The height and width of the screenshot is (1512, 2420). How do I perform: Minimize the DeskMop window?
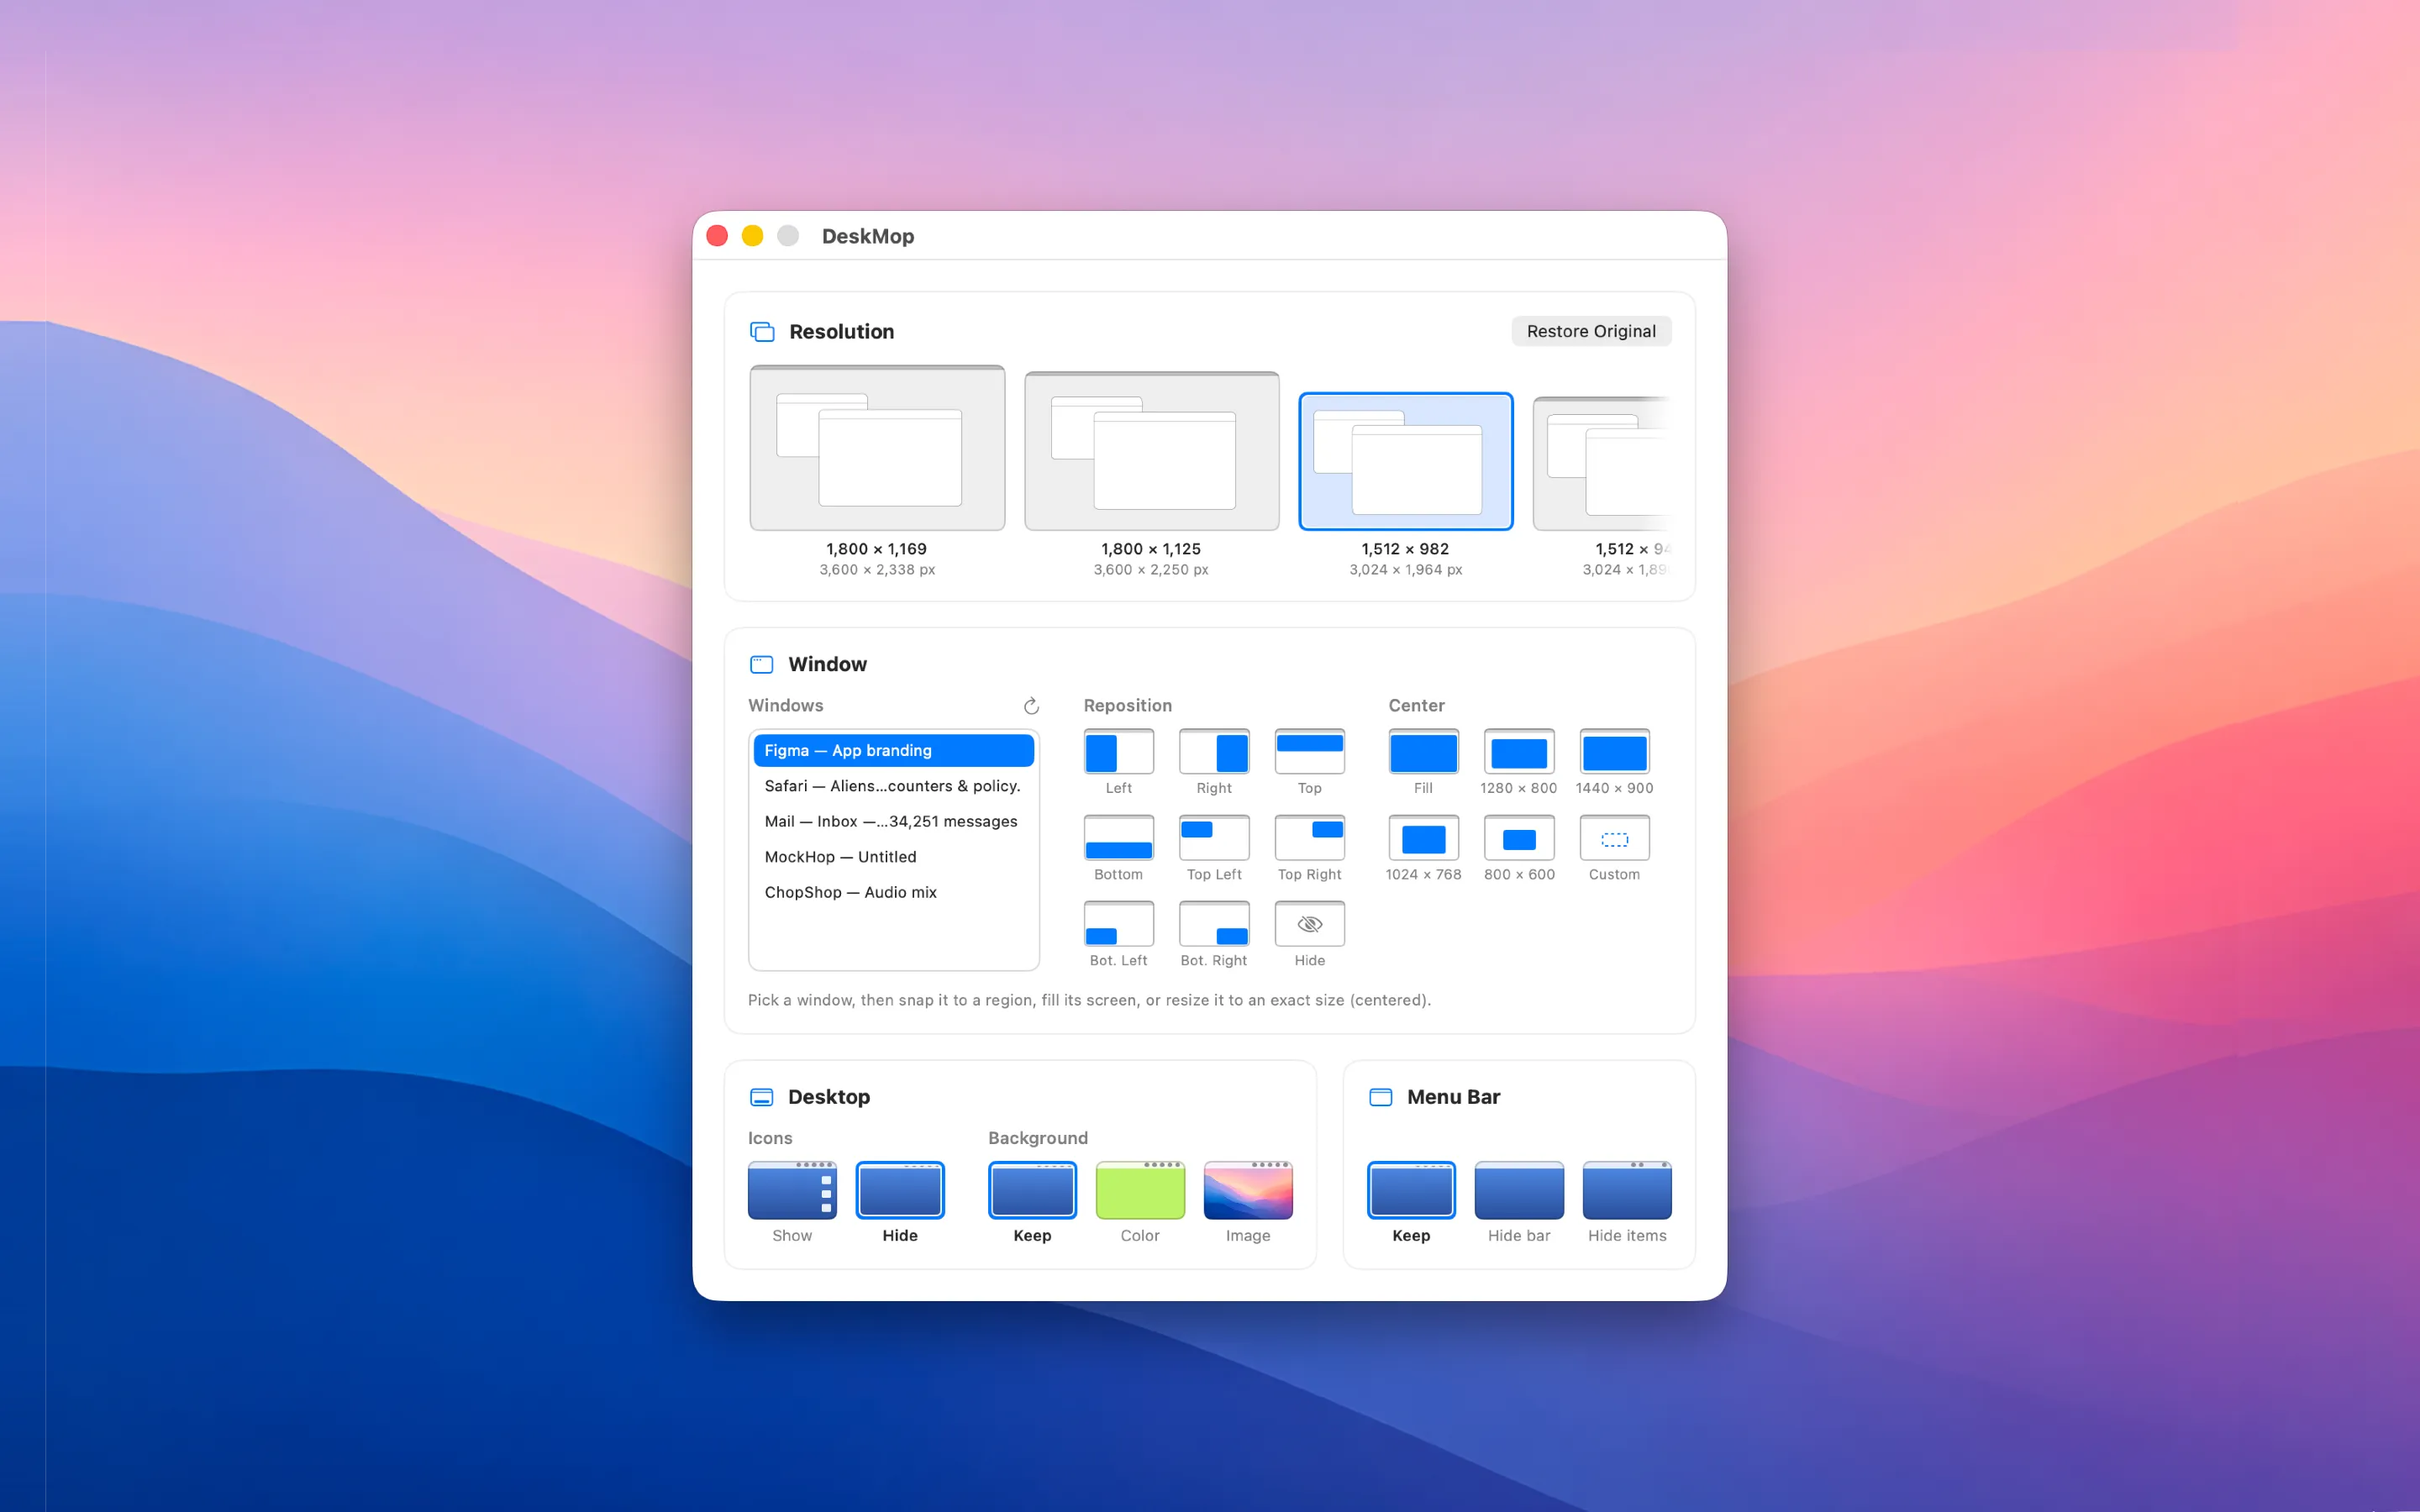point(753,236)
